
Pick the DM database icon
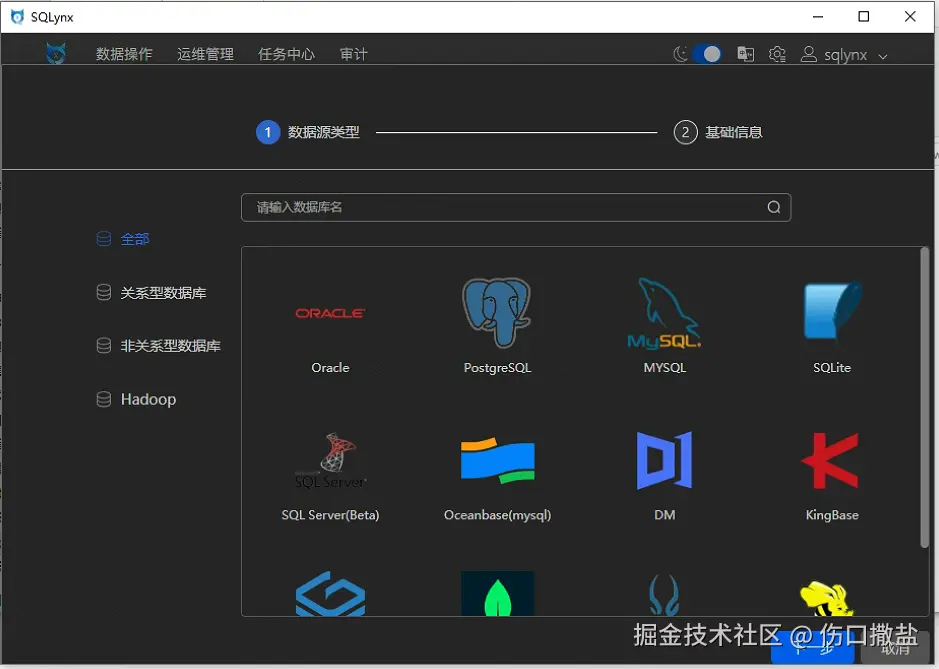(x=664, y=460)
